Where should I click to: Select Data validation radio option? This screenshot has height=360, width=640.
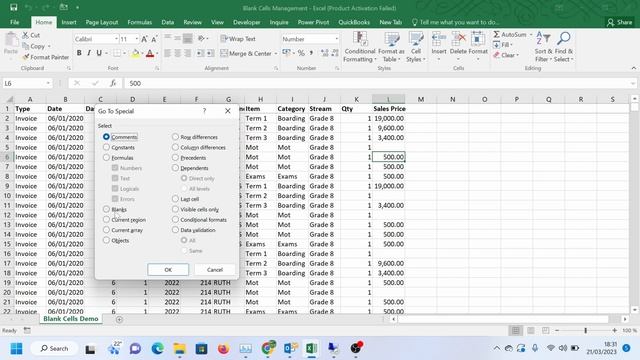click(x=175, y=230)
